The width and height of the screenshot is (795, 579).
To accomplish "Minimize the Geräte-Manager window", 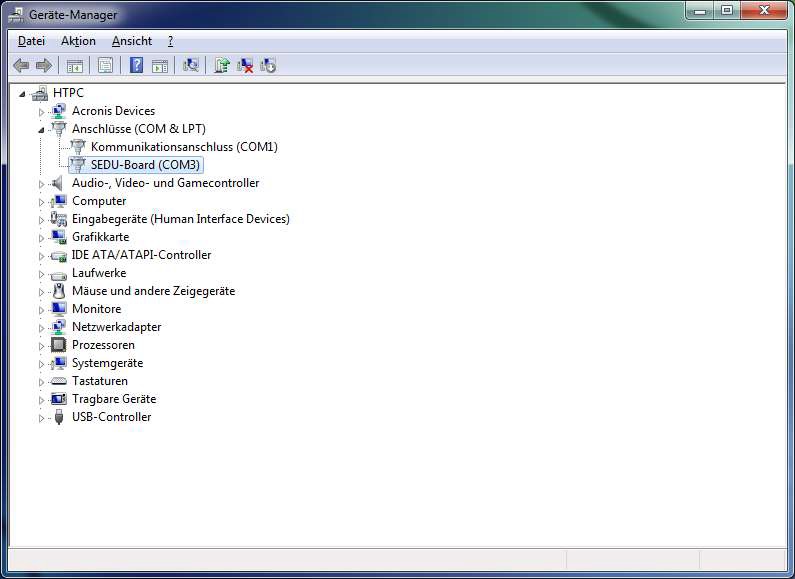I will [x=700, y=10].
